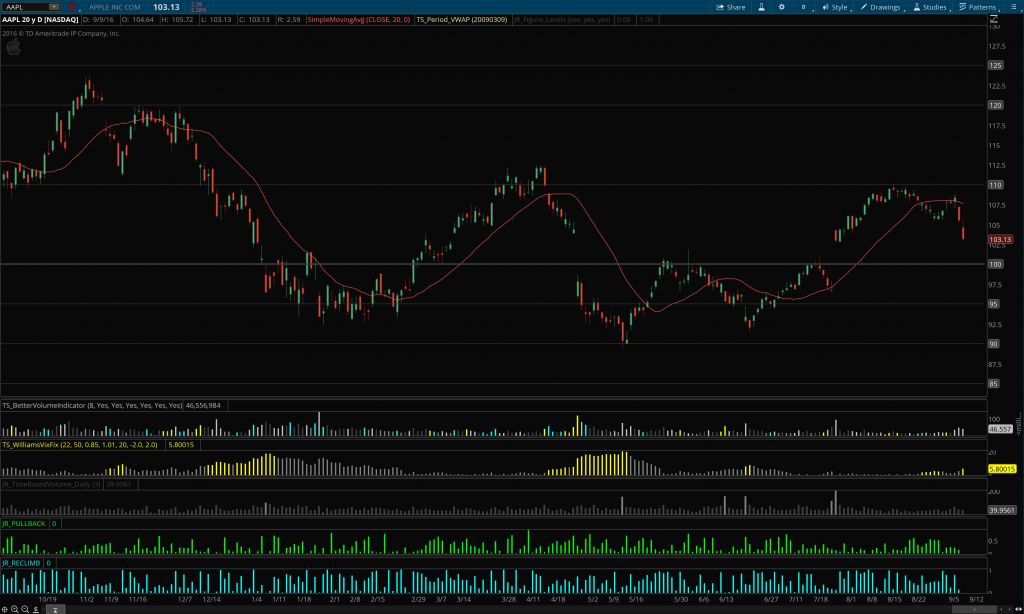Open the Studies menu
The image size is (1024, 614).
click(930, 7)
